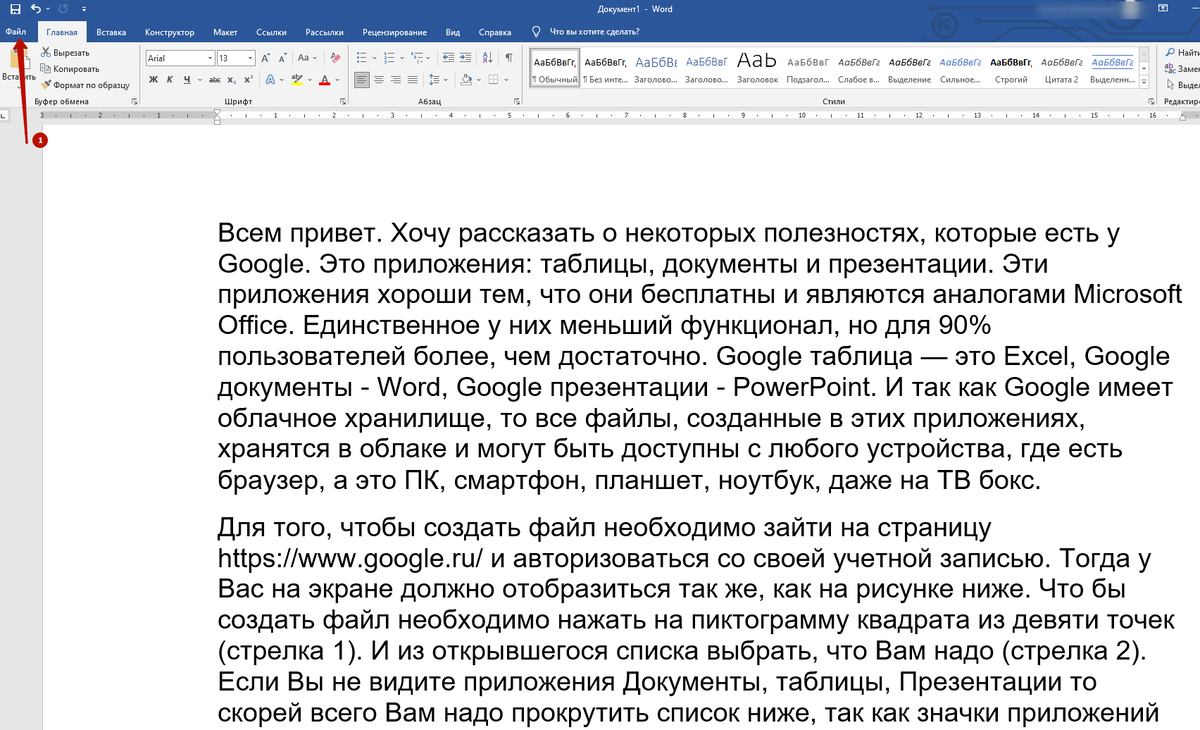Apply yellow text highlight color

297,80
